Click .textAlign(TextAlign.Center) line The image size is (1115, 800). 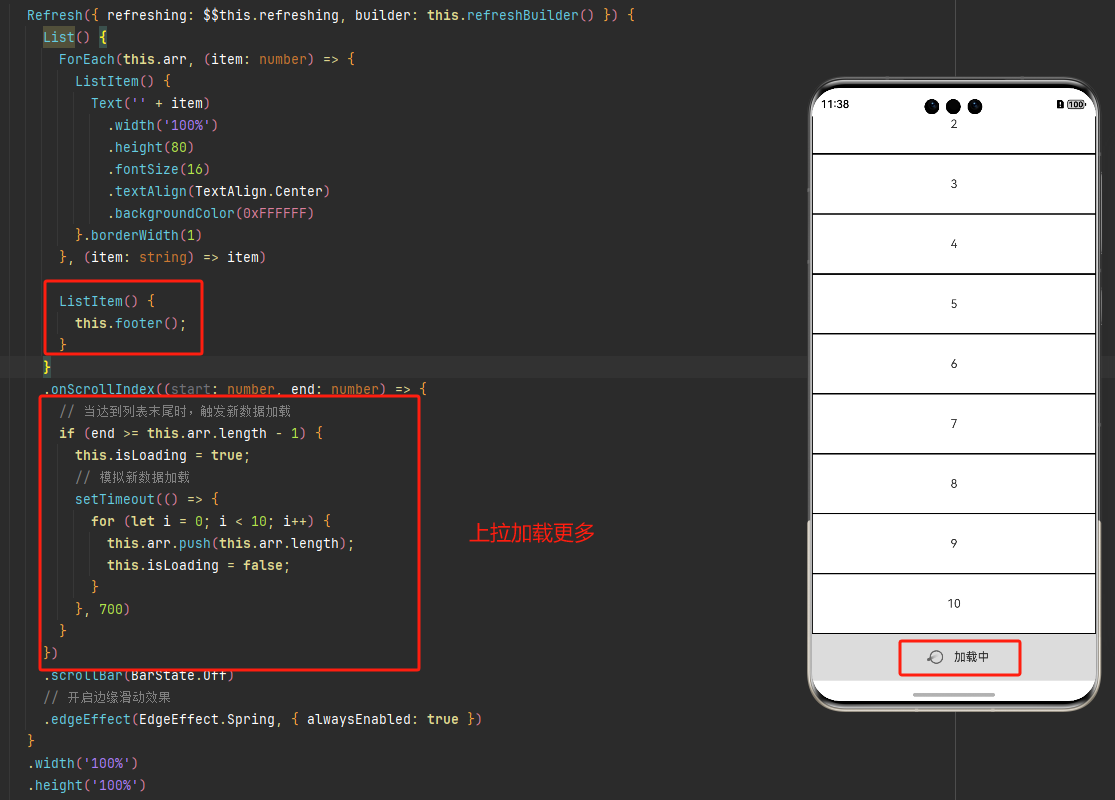[218, 191]
